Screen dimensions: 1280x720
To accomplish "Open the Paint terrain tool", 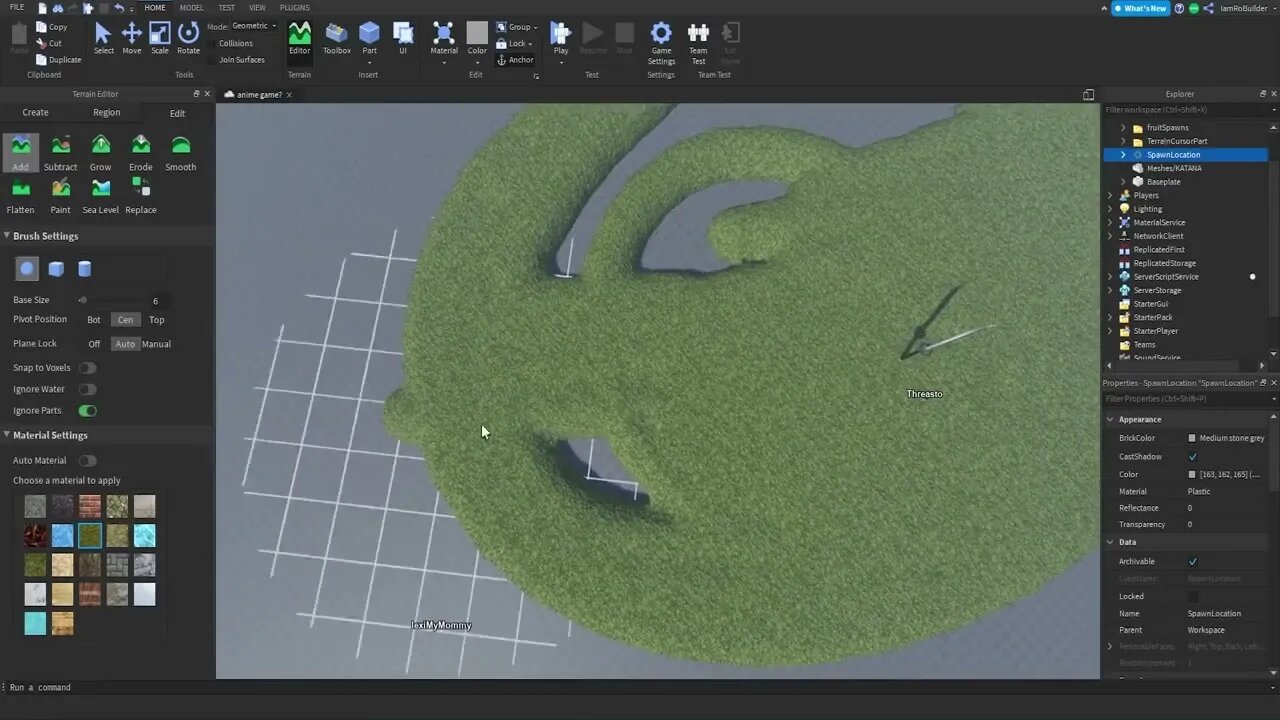I will pos(60,196).
